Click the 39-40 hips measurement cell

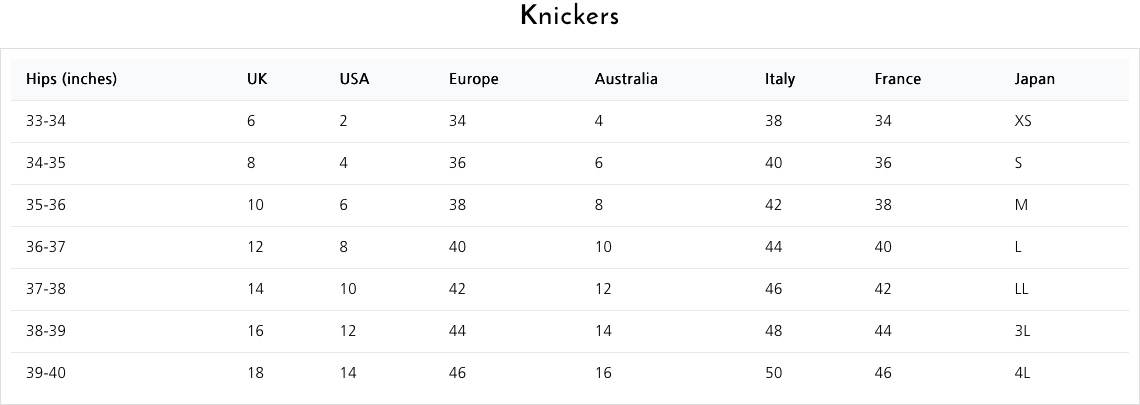[46, 372]
